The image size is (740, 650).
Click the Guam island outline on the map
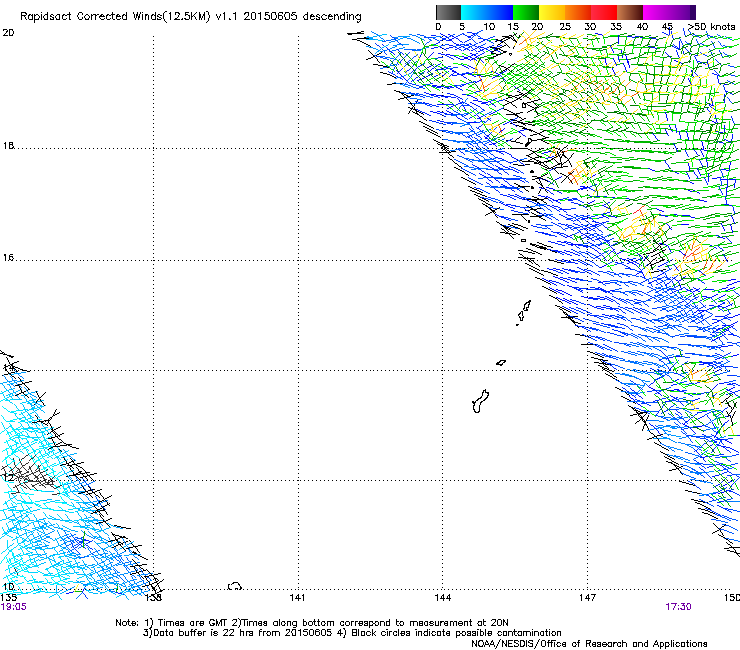[x=480, y=401]
